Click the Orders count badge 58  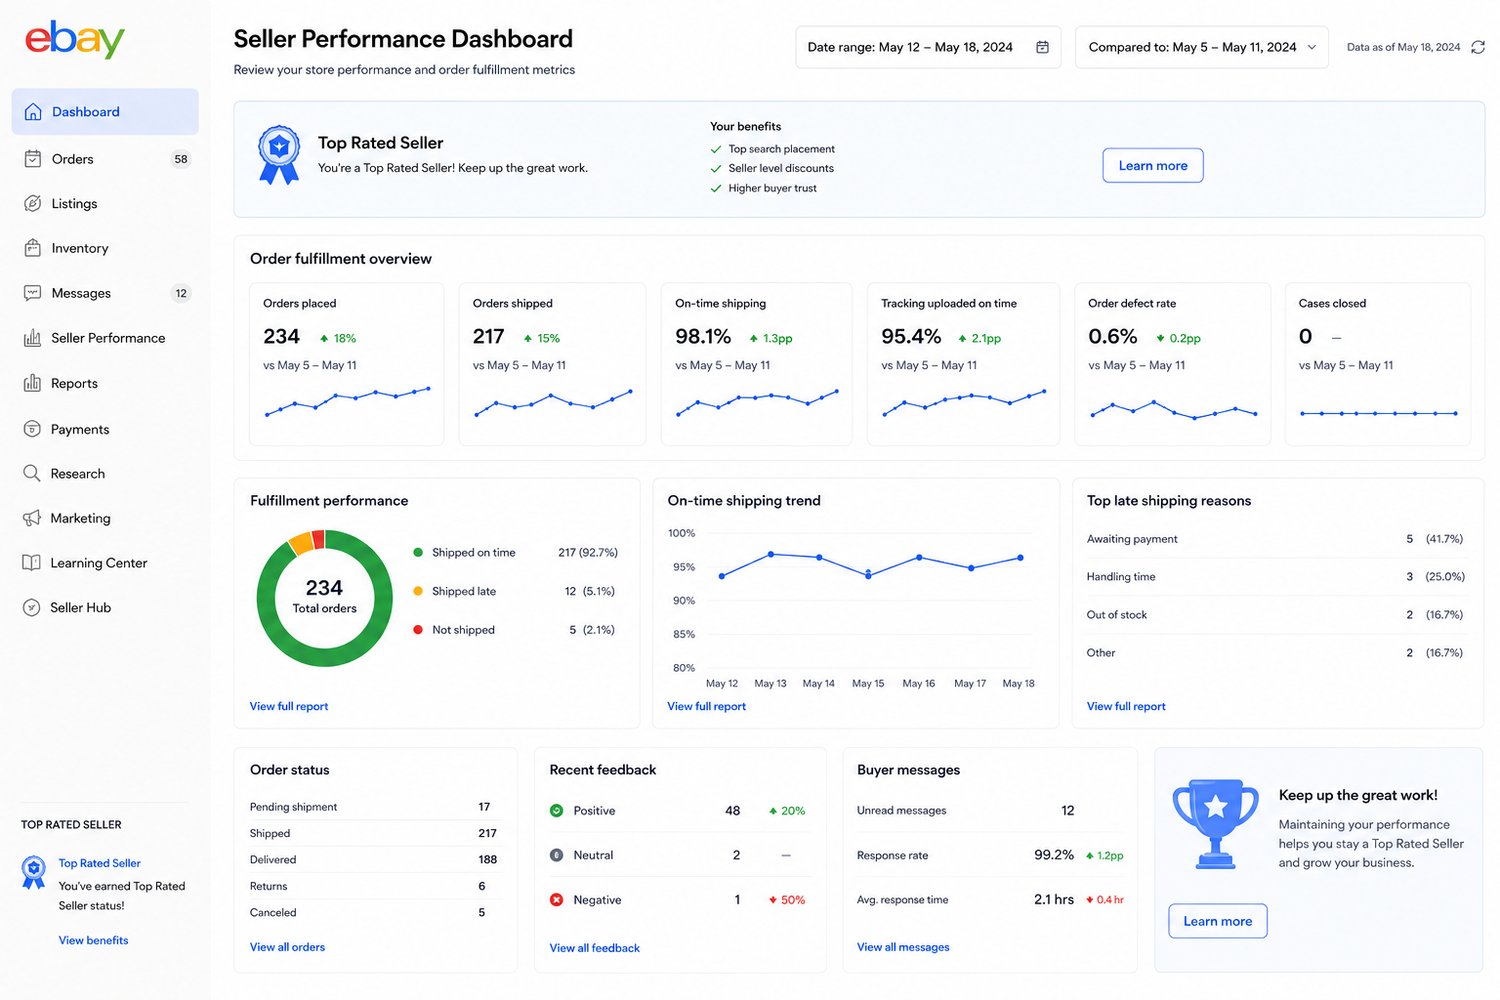pos(181,159)
